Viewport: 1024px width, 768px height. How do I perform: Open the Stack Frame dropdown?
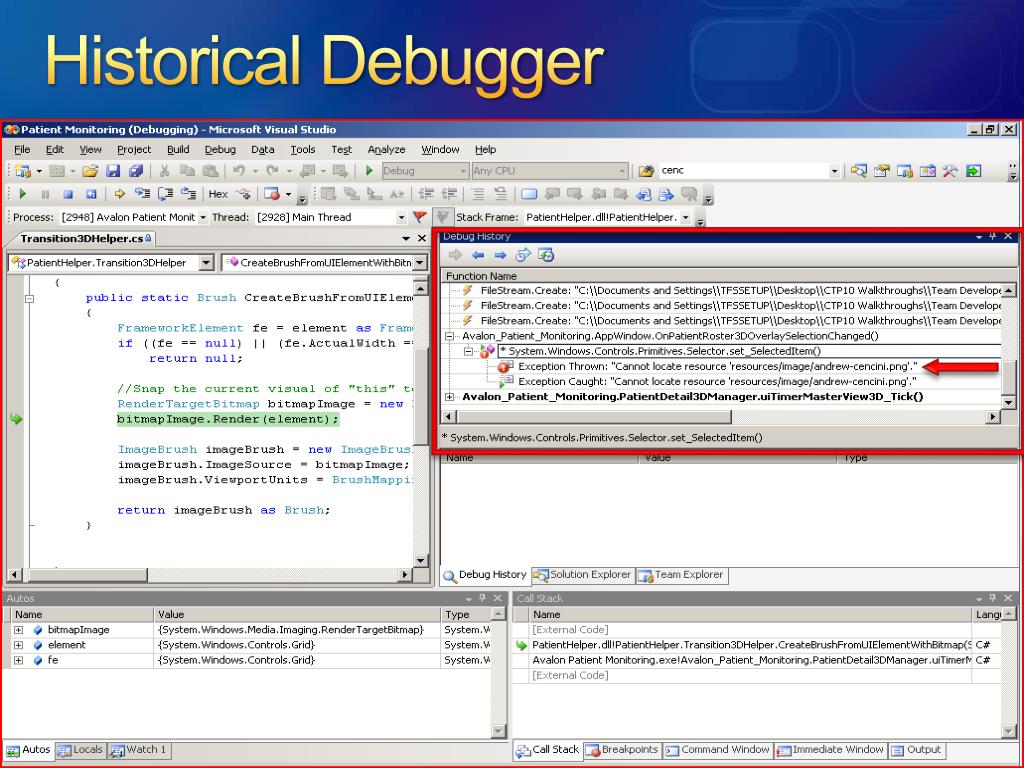click(x=686, y=217)
